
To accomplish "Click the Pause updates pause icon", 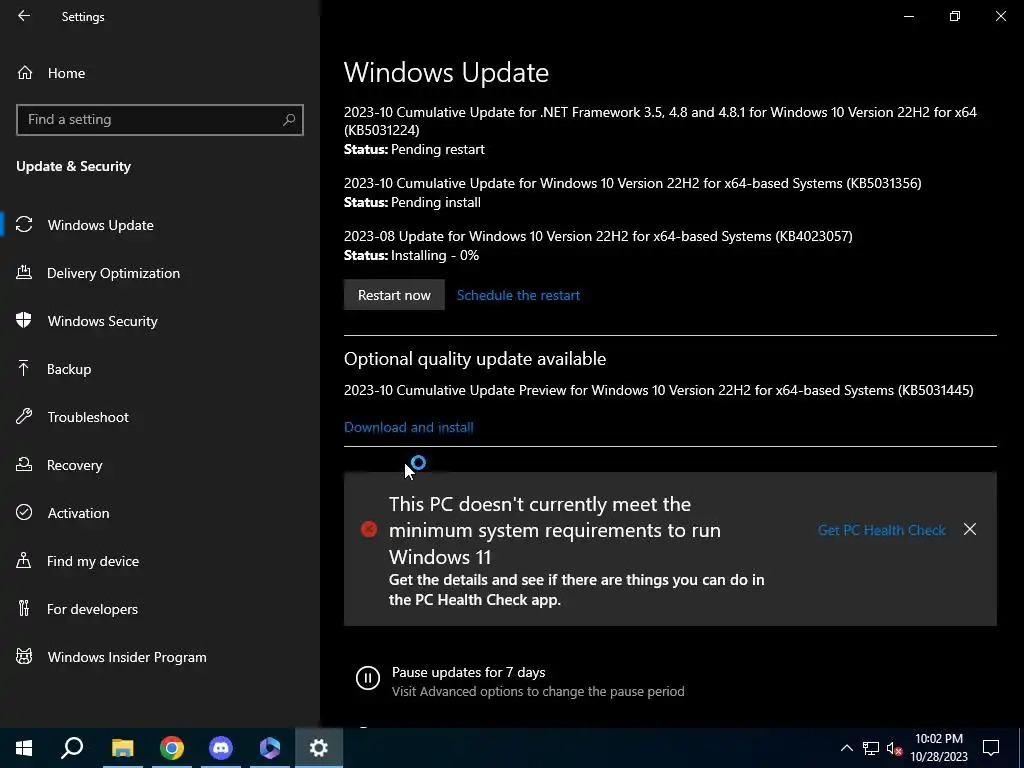I will [368, 678].
